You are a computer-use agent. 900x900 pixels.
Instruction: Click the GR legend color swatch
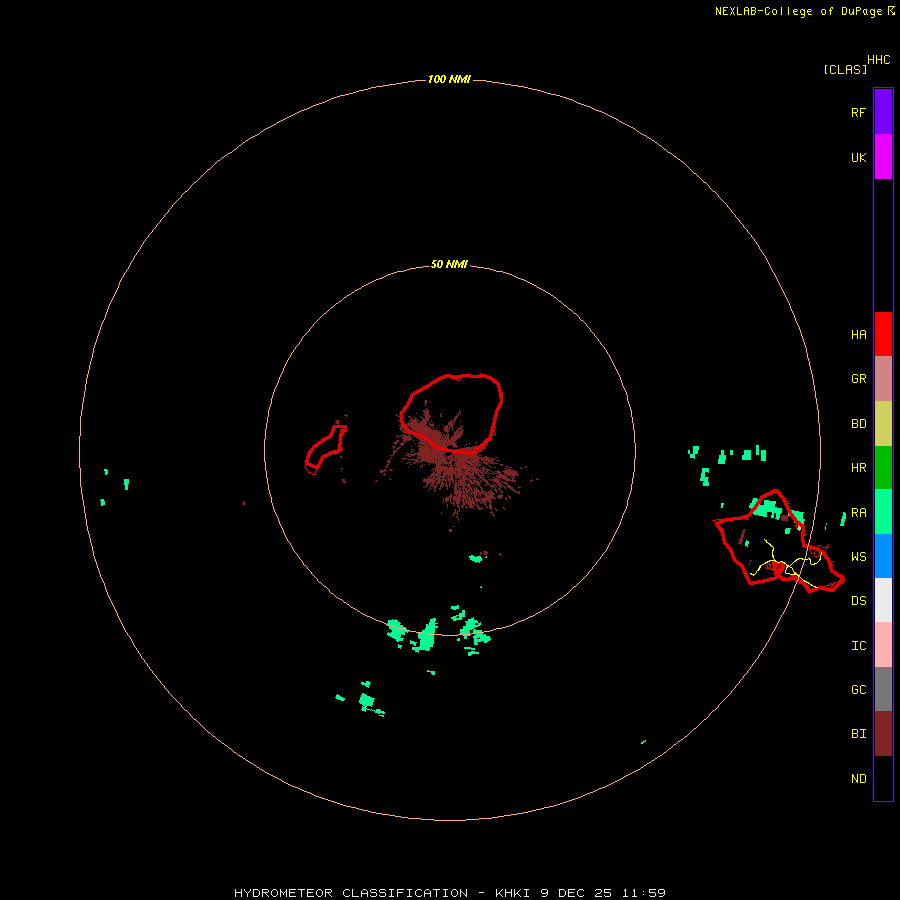point(883,379)
